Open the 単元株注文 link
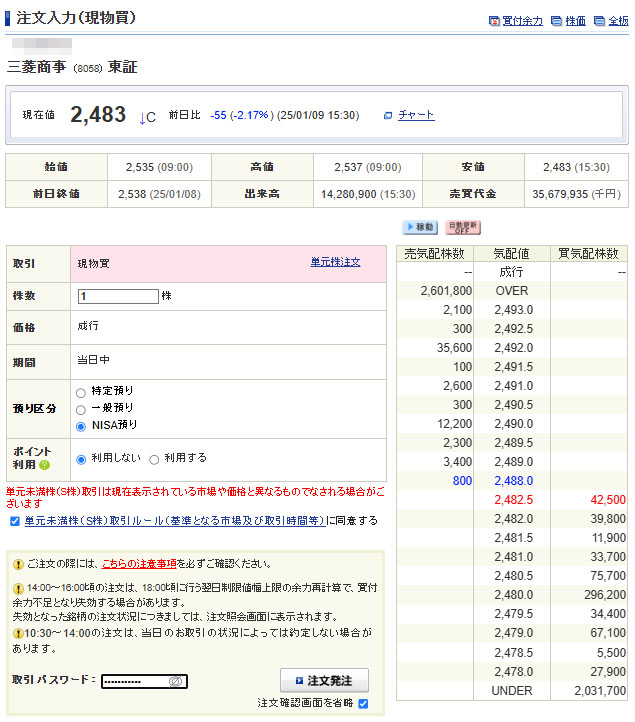This screenshot has height=722, width=635. coord(335,262)
